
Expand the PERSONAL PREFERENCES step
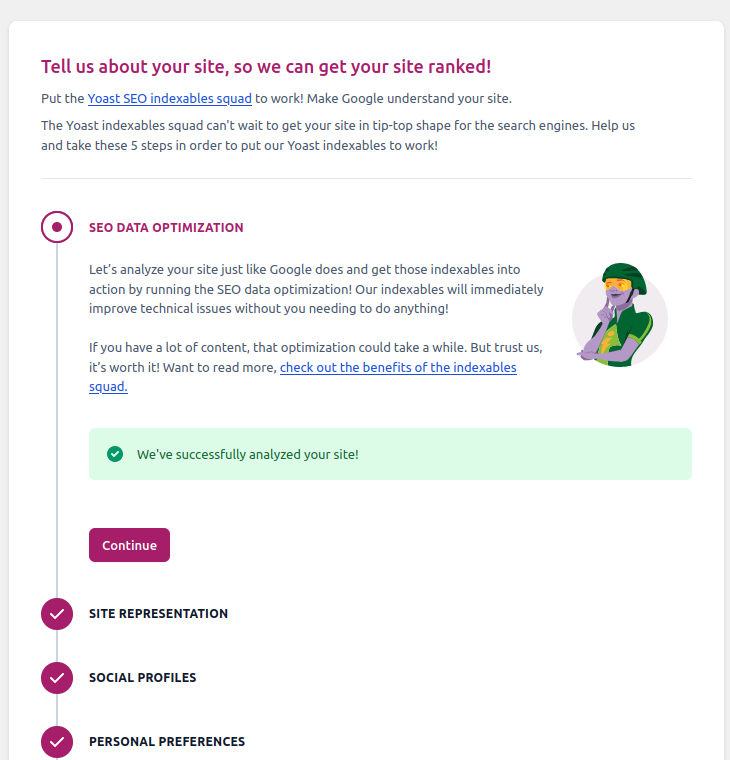point(167,742)
